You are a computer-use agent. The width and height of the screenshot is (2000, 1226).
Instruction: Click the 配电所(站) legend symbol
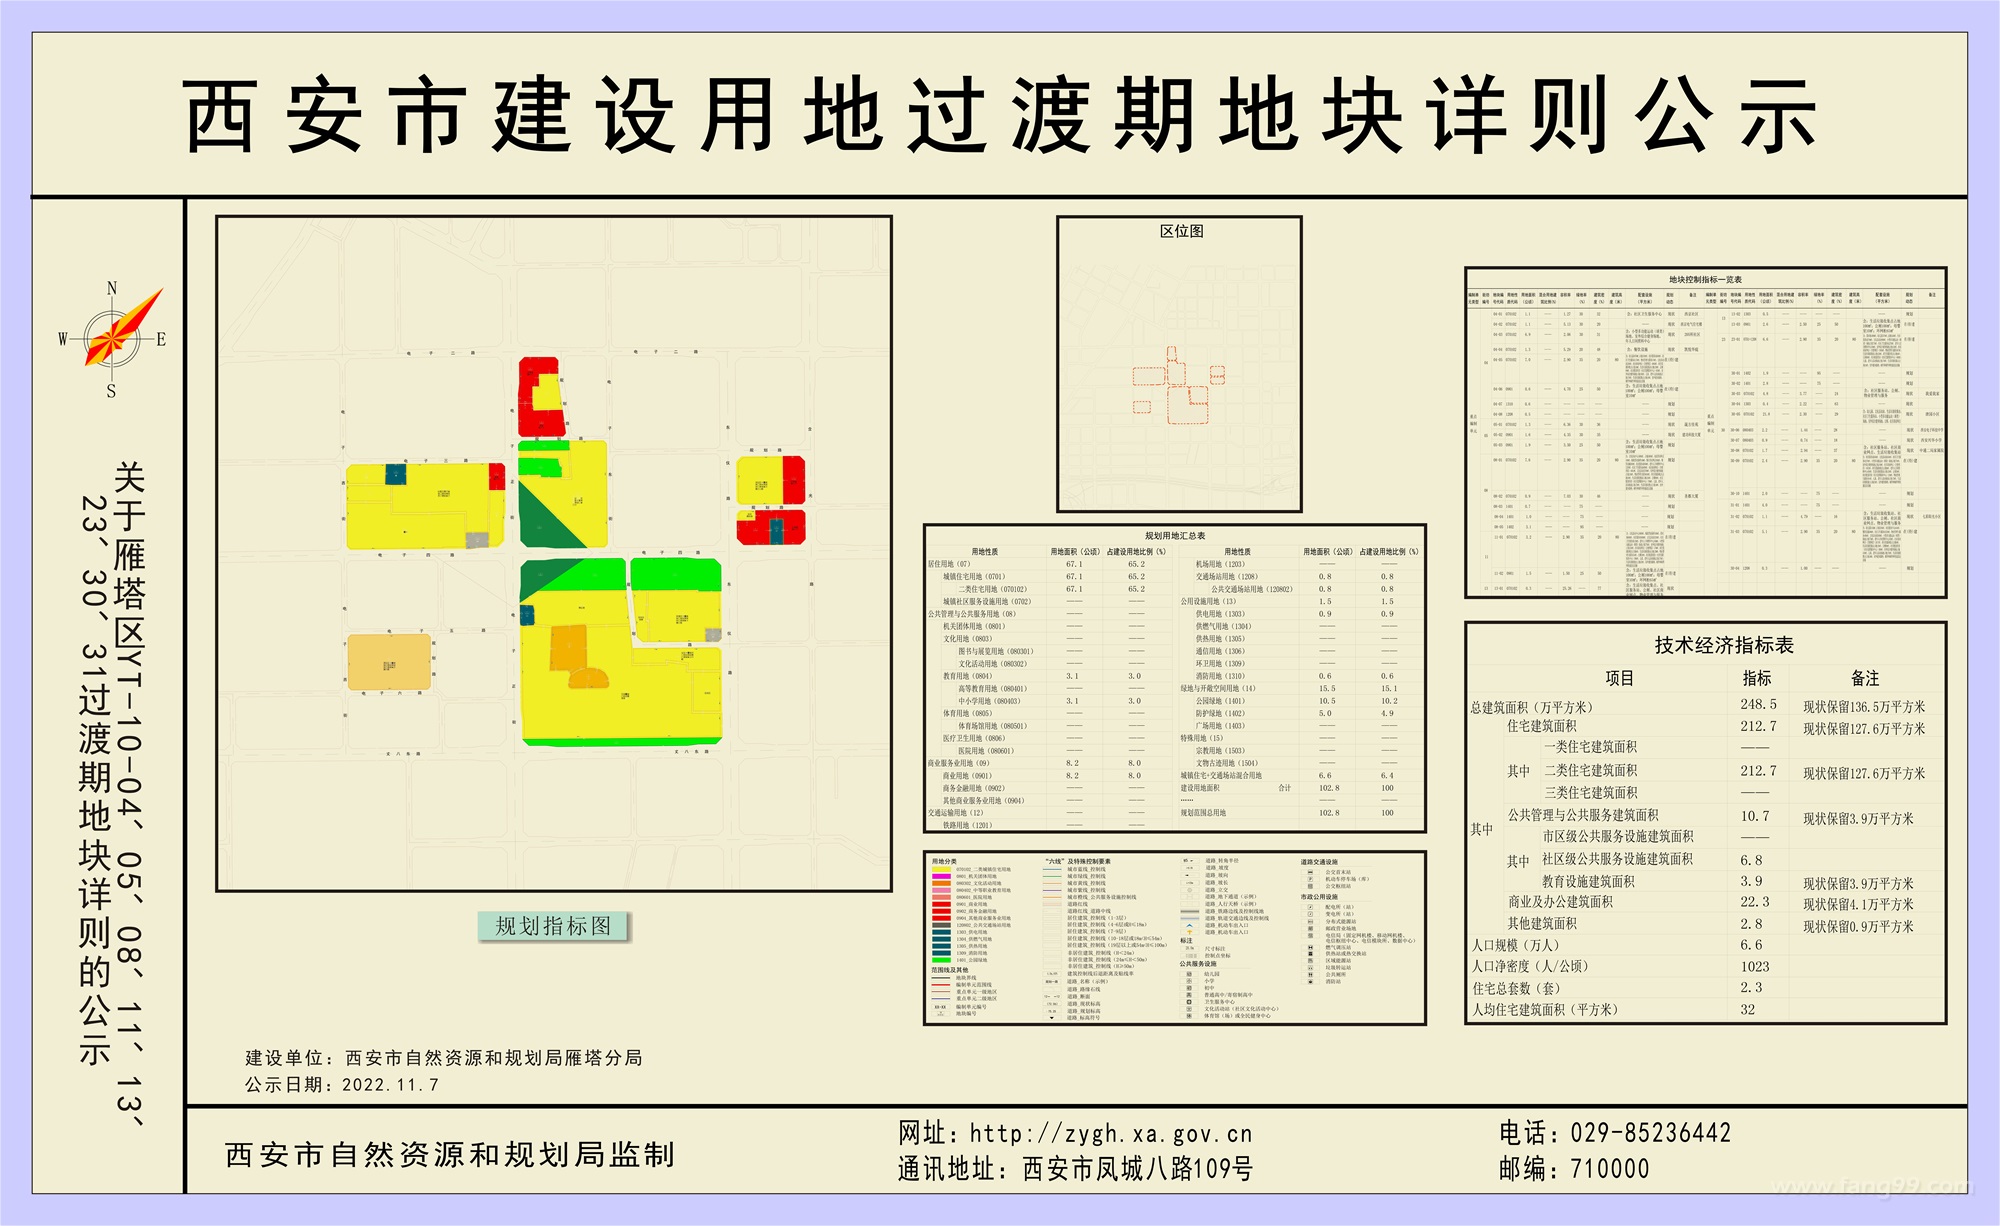click(x=1310, y=907)
